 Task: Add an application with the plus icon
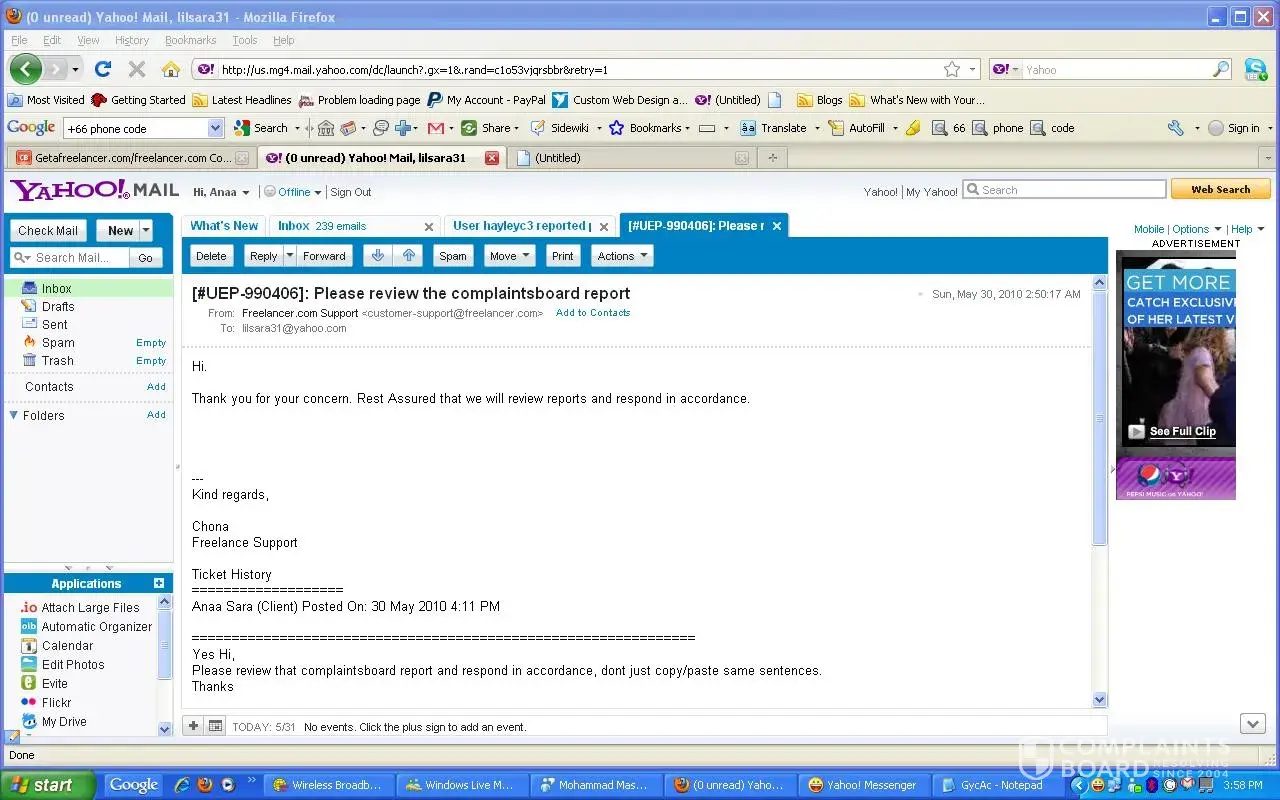[x=158, y=583]
